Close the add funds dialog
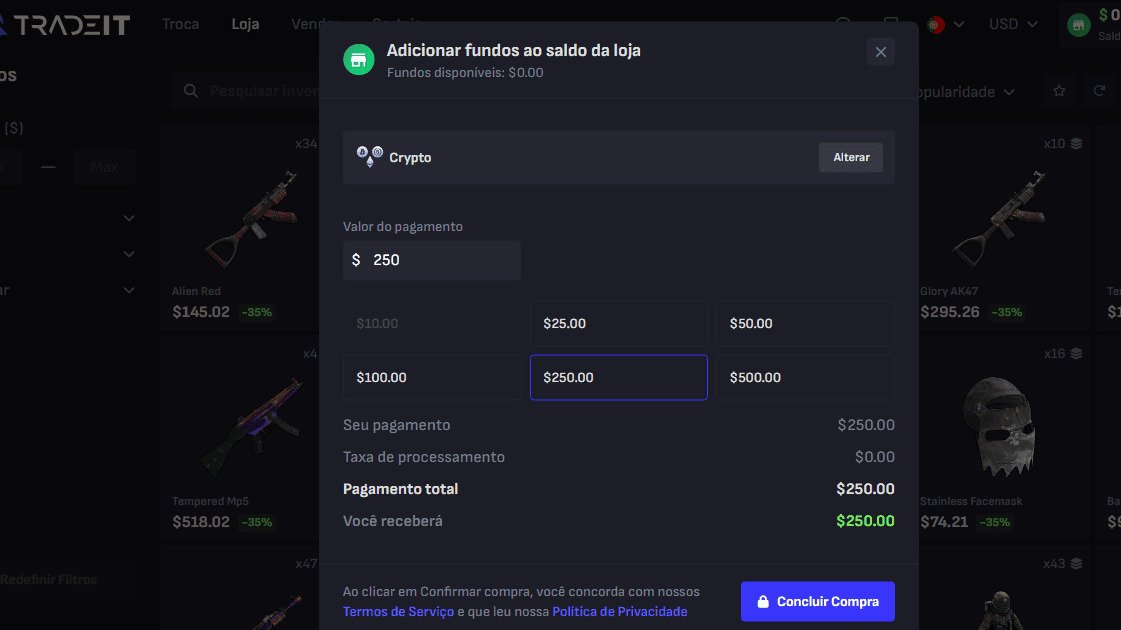 click(880, 52)
